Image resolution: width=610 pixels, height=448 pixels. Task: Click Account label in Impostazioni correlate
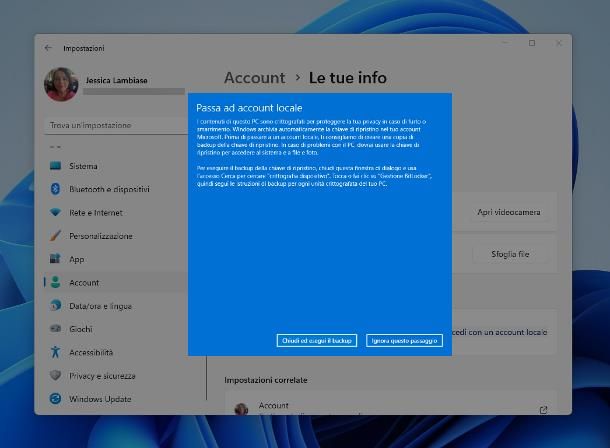[x=273, y=406]
